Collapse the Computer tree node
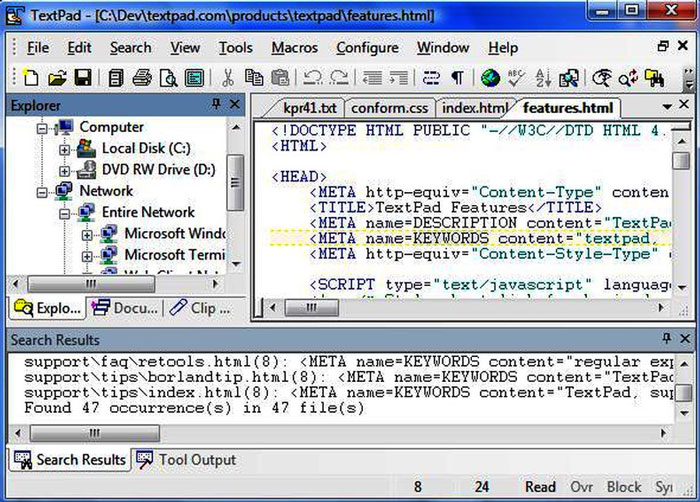Screen dimensions: 700x502 42,129
